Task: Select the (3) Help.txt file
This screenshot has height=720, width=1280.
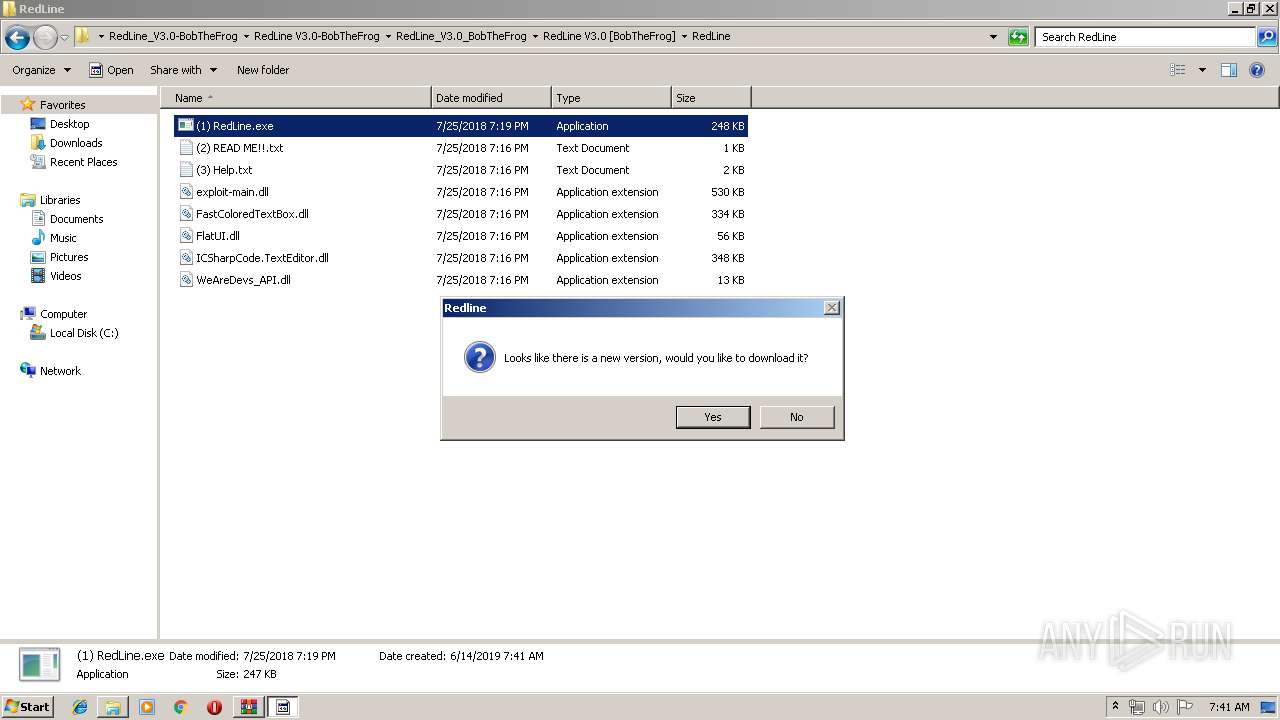Action: (x=461, y=170)
